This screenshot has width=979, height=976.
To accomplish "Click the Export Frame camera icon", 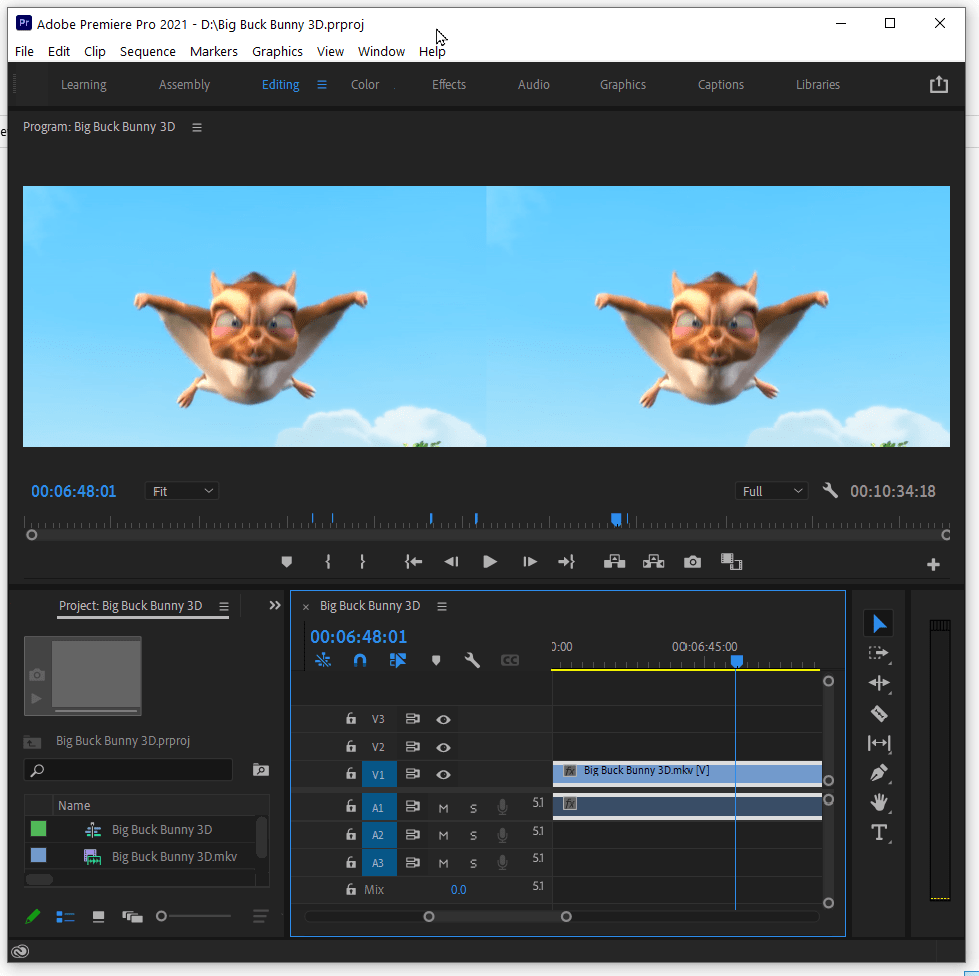I will (691, 562).
